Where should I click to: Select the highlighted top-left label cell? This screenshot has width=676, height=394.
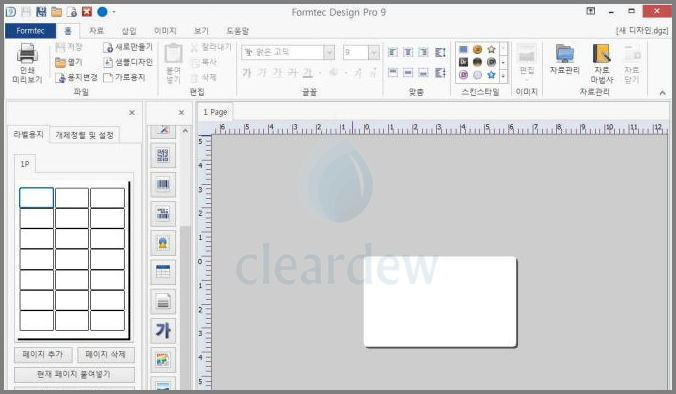(37, 198)
